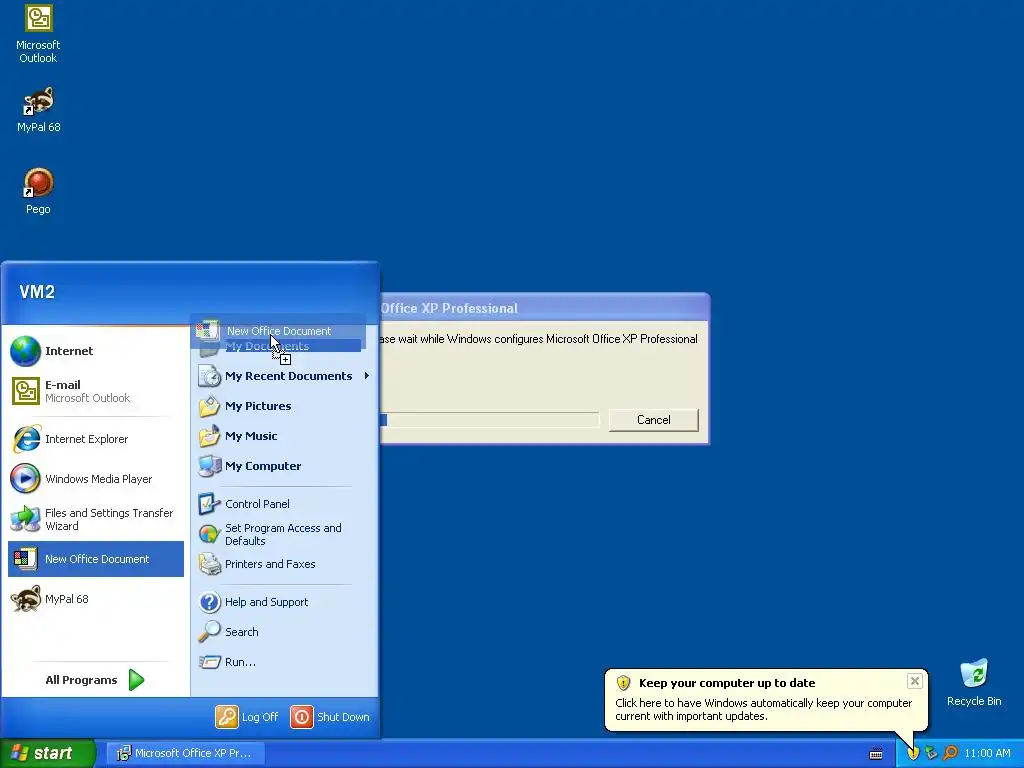Open the Pego desktop shortcut
The image size is (1024, 768).
[38, 191]
